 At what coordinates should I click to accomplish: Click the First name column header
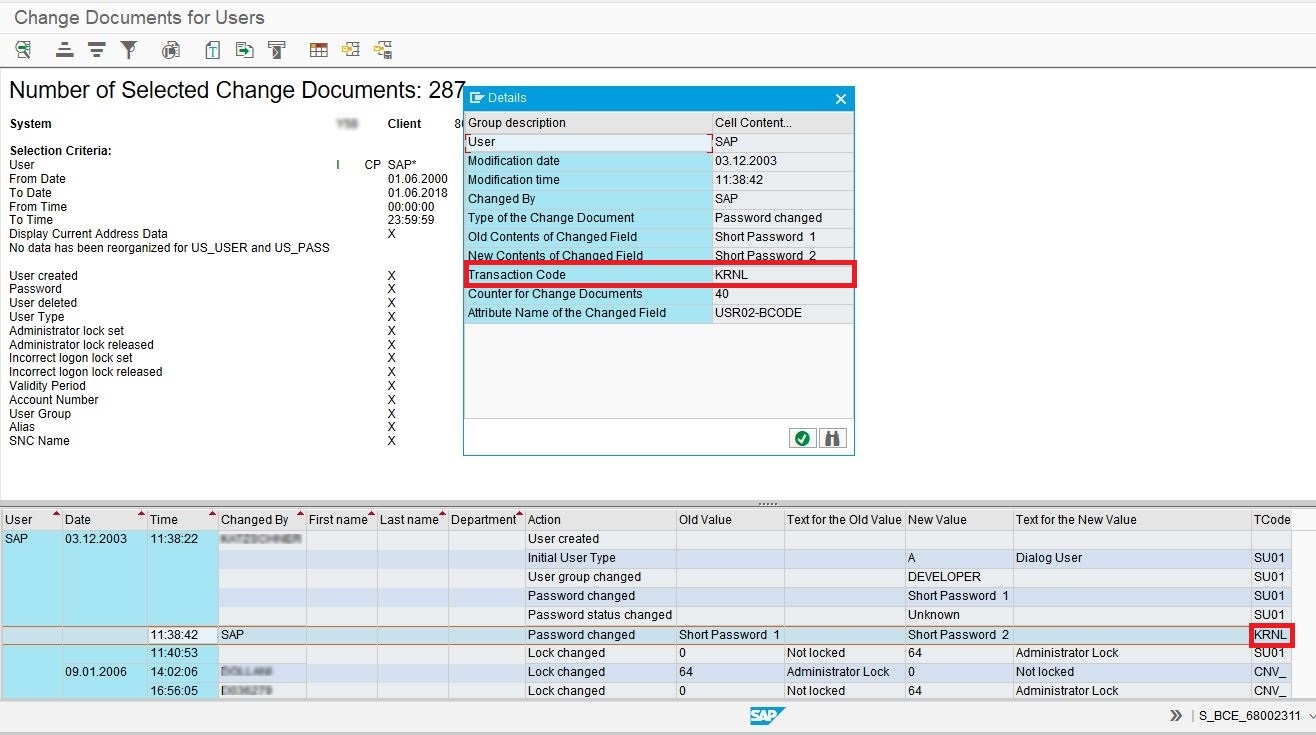point(341,520)
